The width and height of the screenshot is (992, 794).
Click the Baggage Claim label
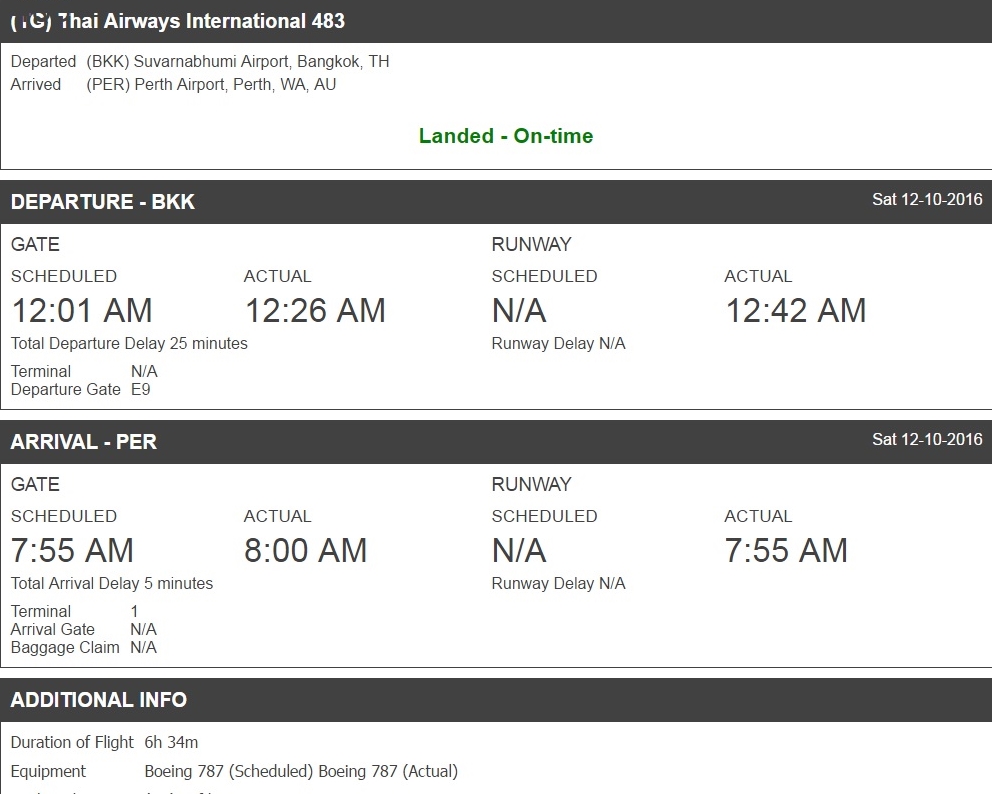point(65,647)
